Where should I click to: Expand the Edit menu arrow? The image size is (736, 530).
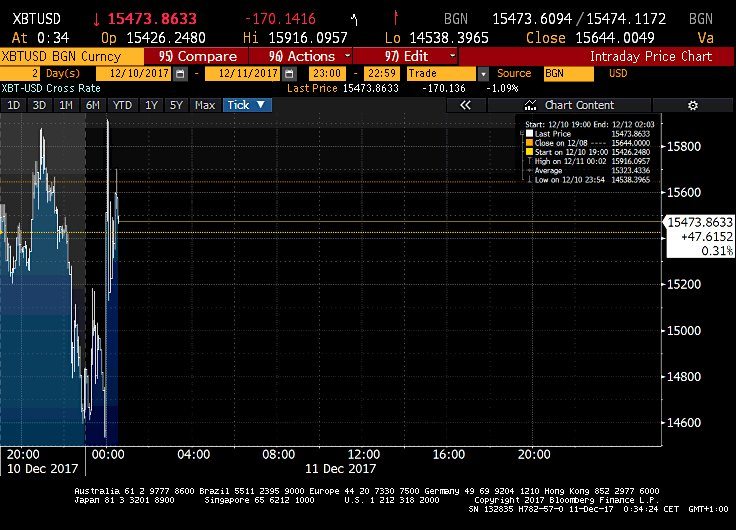click(x=452, y=55)
